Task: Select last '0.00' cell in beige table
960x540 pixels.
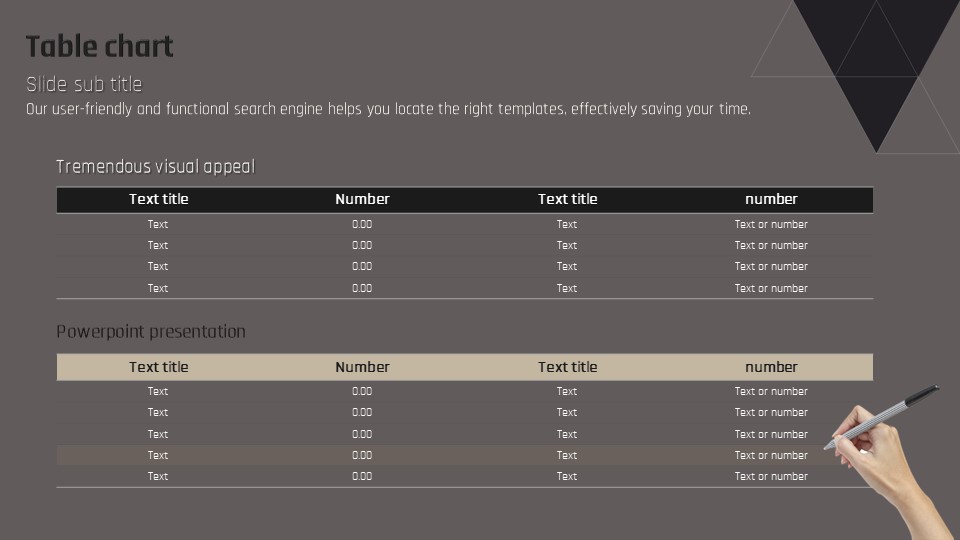Action: (362, 476)
